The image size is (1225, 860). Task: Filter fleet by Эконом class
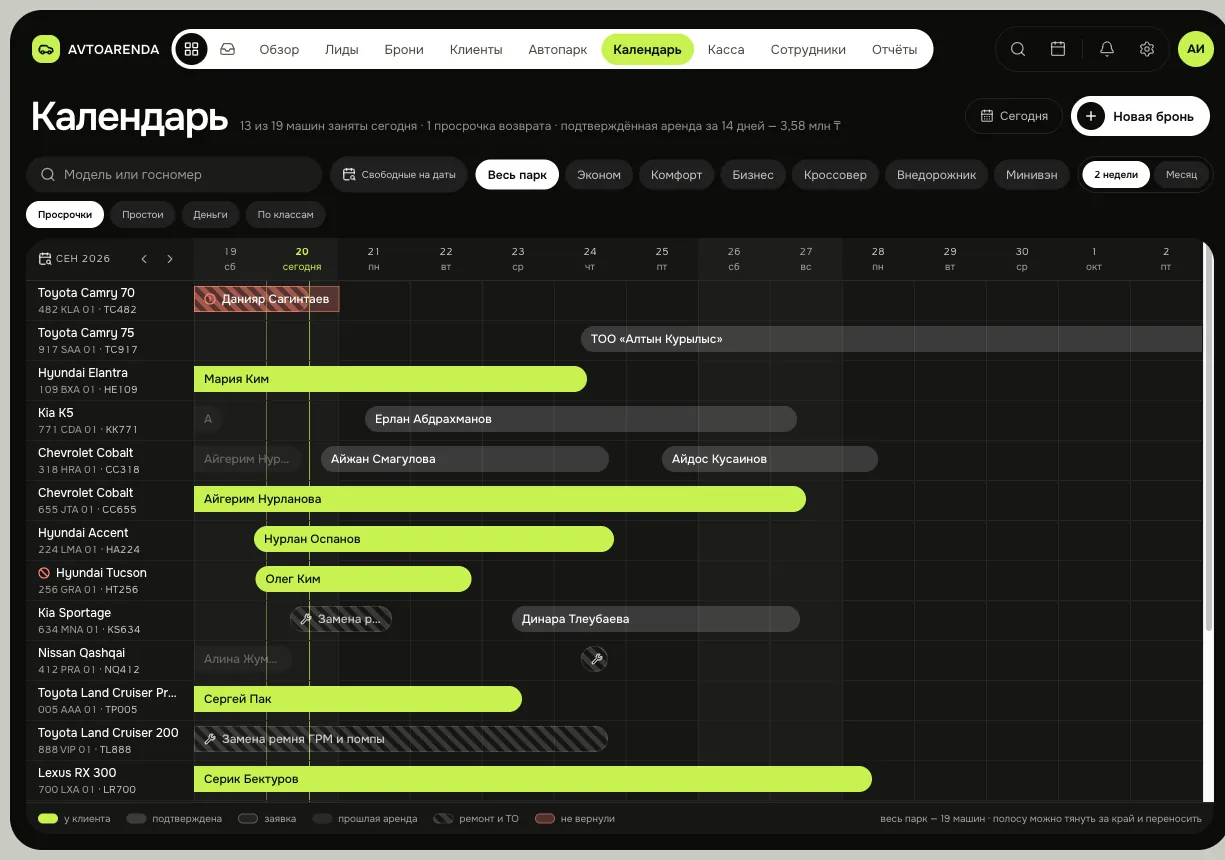point(599,174)
